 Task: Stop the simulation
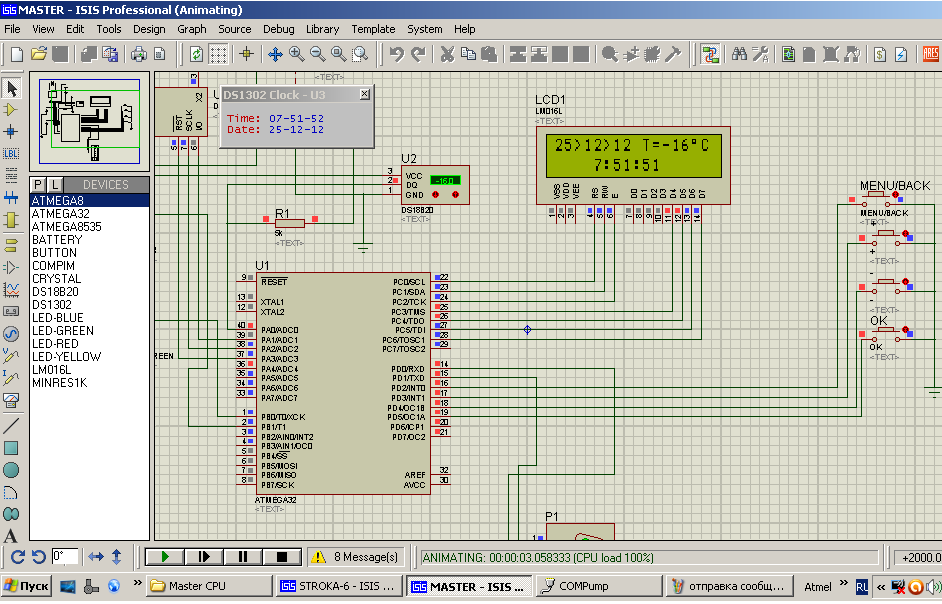[282, 557]
